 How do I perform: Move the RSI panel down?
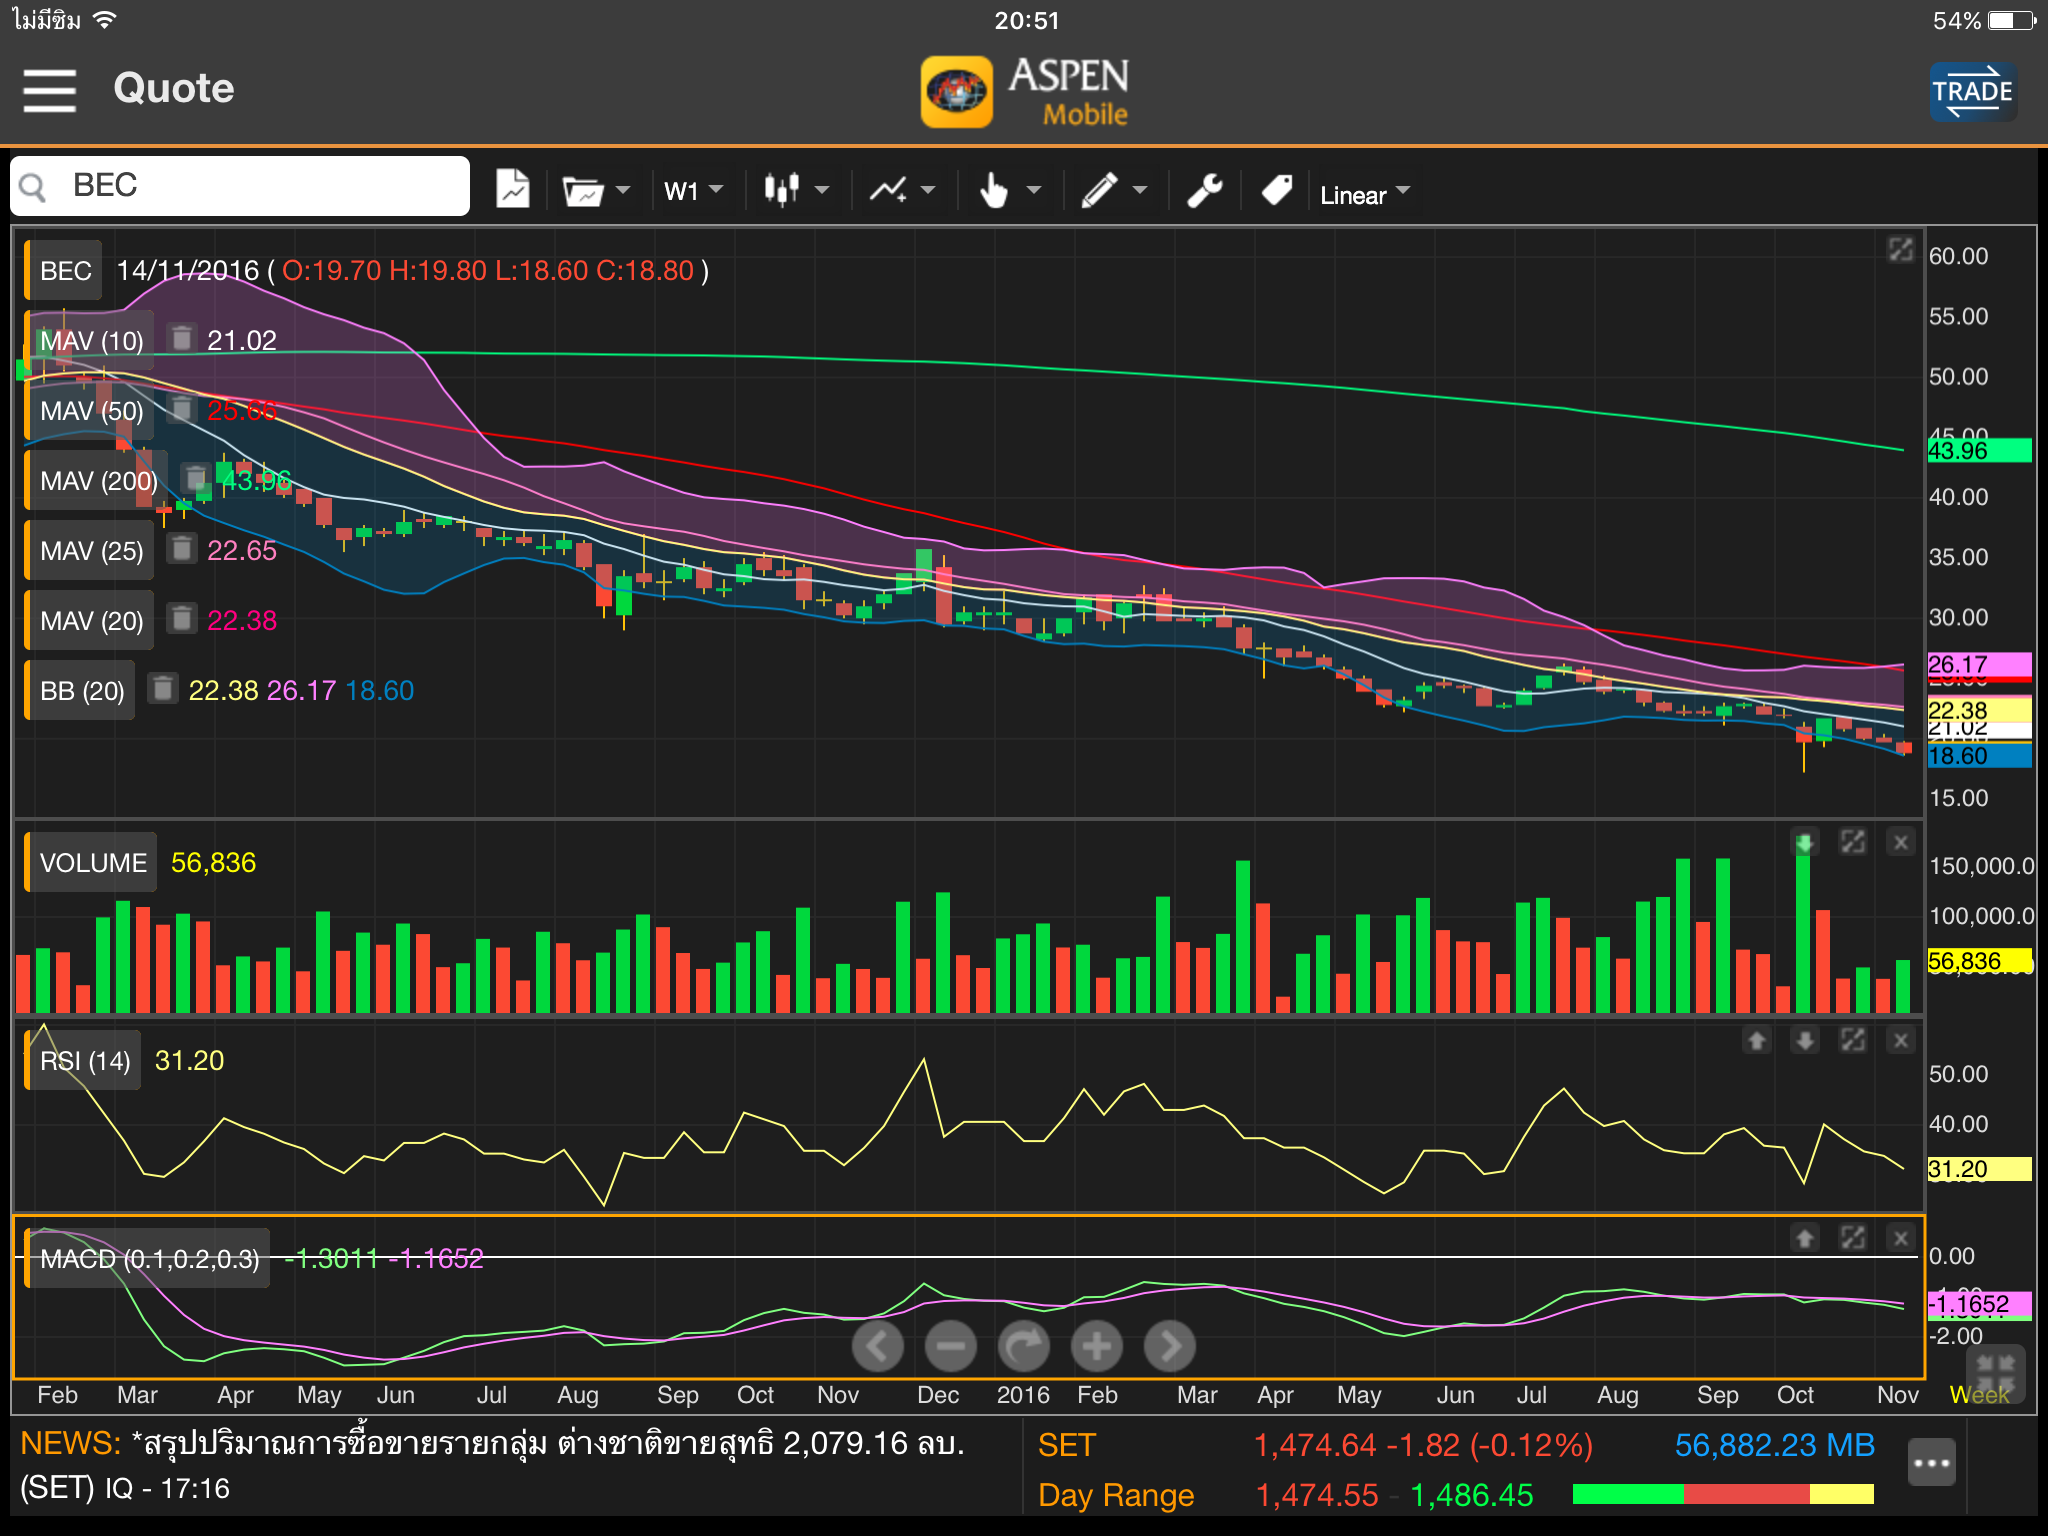[1804, 1041]
